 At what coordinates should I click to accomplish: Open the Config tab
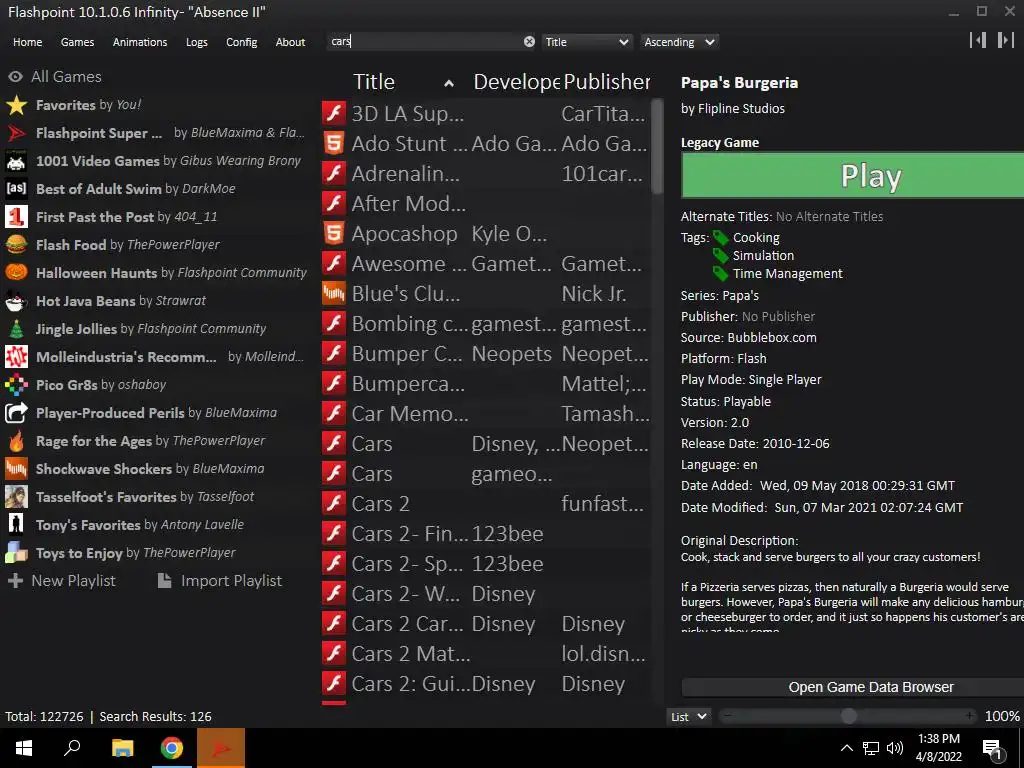[x=242, y=42]
